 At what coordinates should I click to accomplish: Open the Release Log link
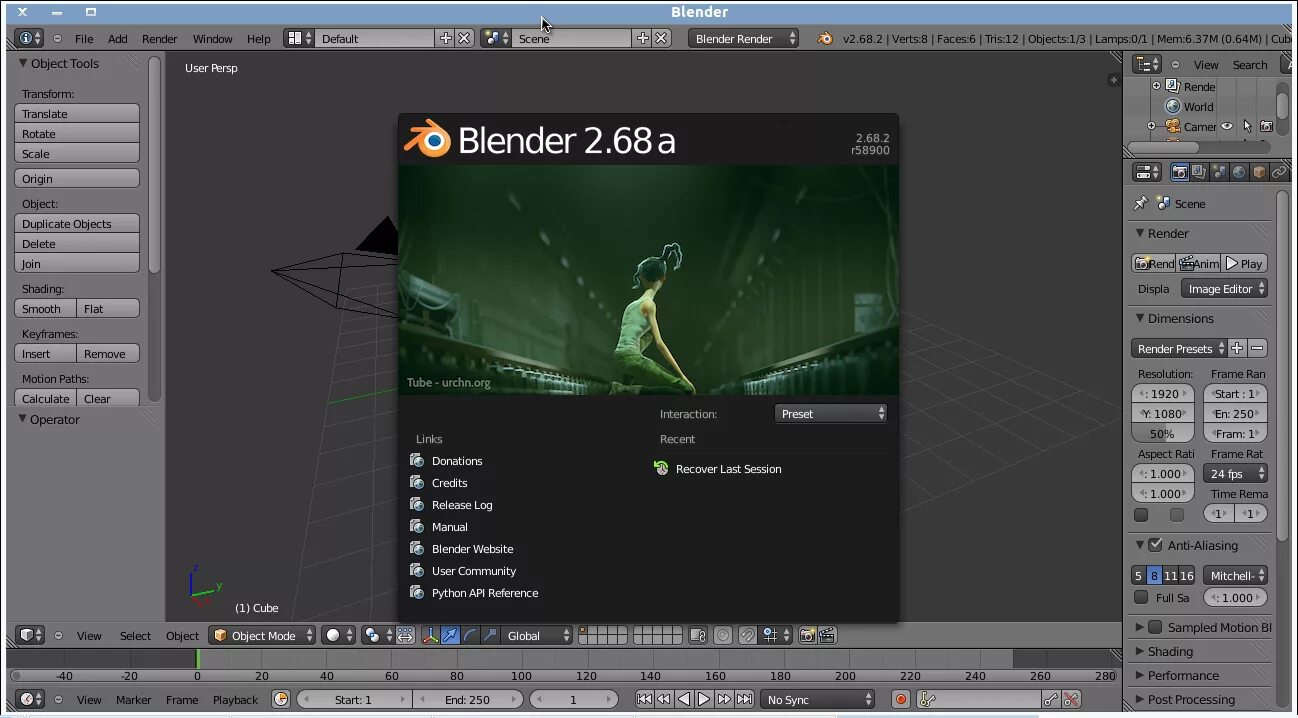(462, 505)
